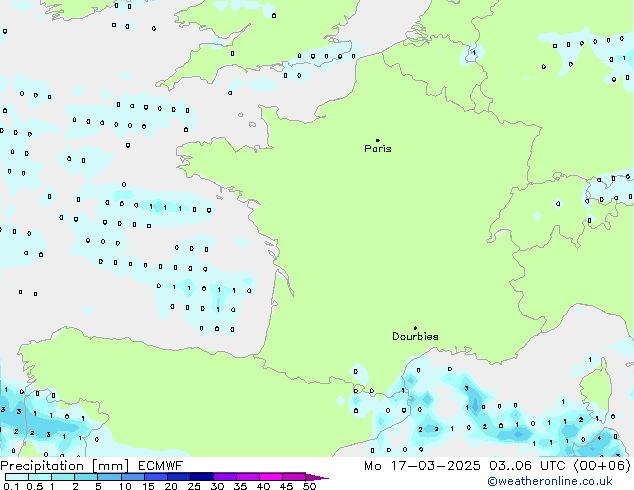Pick the 0.1–0.5 mm legend swatch
Viewport: 634px width, 490px height.
click(x=17, y=477)
